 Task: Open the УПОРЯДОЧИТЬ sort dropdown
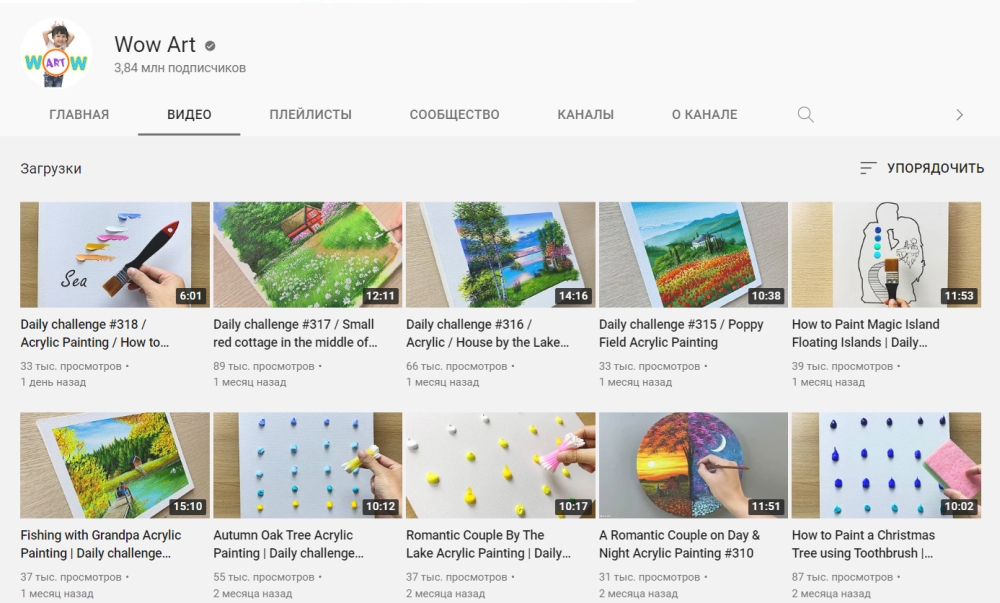click(x=922, y=168)
